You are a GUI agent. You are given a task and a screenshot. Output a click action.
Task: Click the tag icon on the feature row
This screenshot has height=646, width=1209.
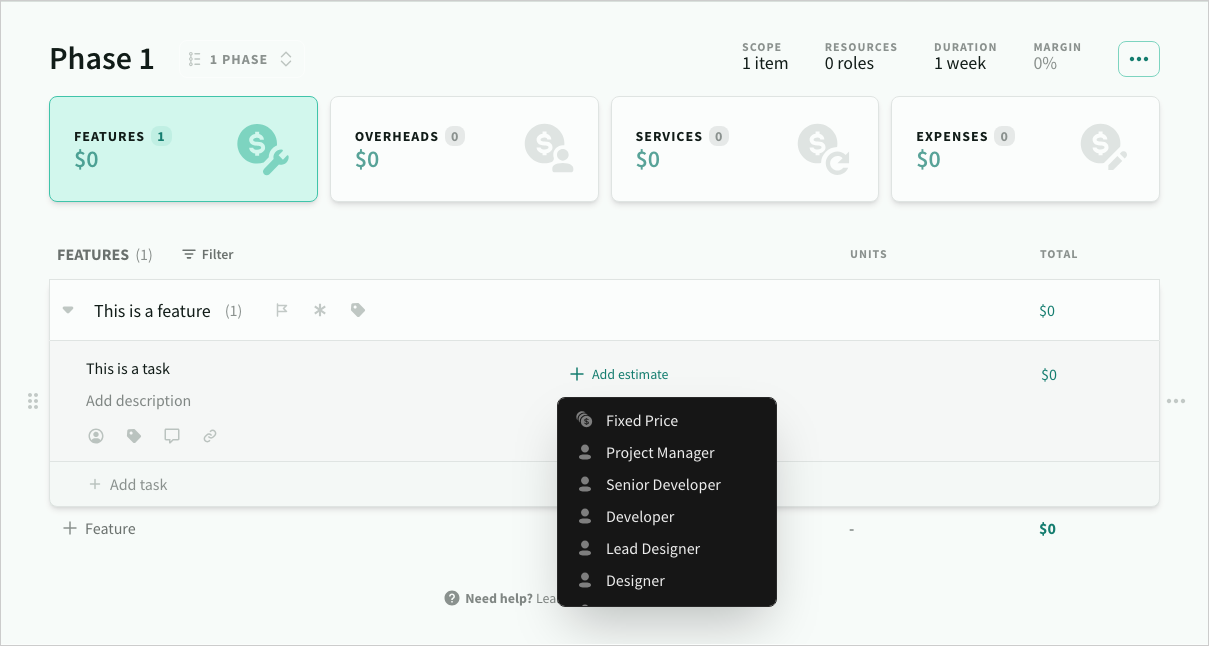point(358,311)
